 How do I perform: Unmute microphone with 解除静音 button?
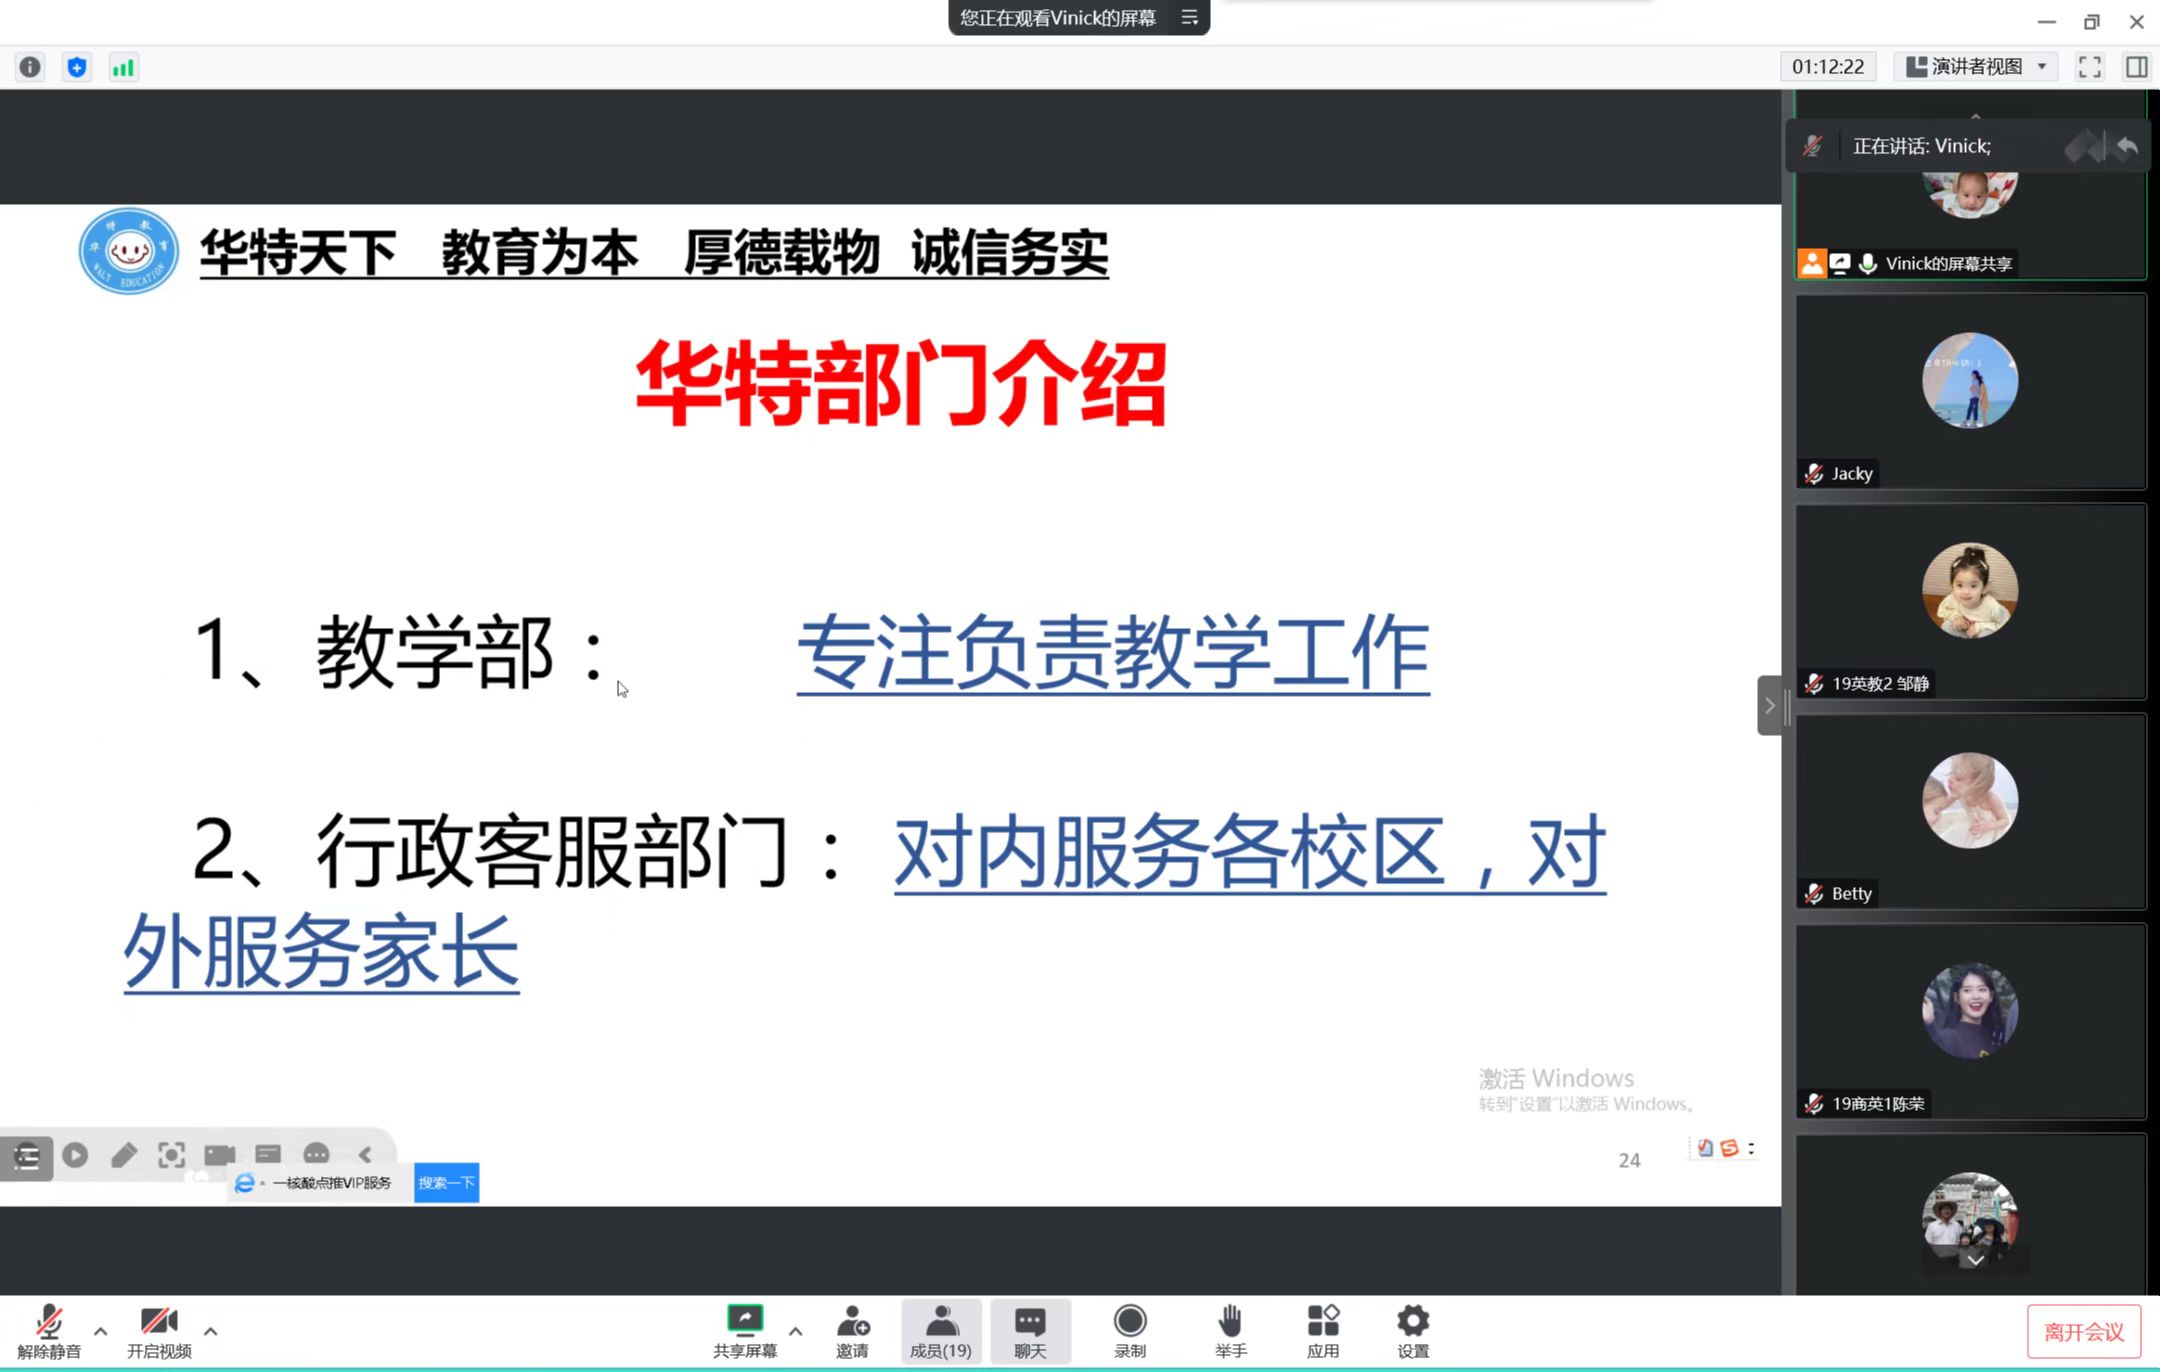[48, 1331]
